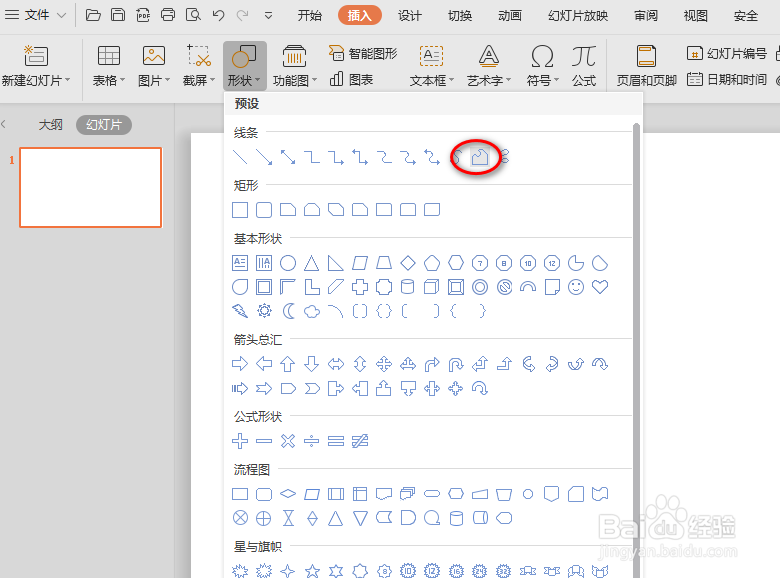Select the rounded rectangle shape
Screen dimensions: 780x578
264,210
